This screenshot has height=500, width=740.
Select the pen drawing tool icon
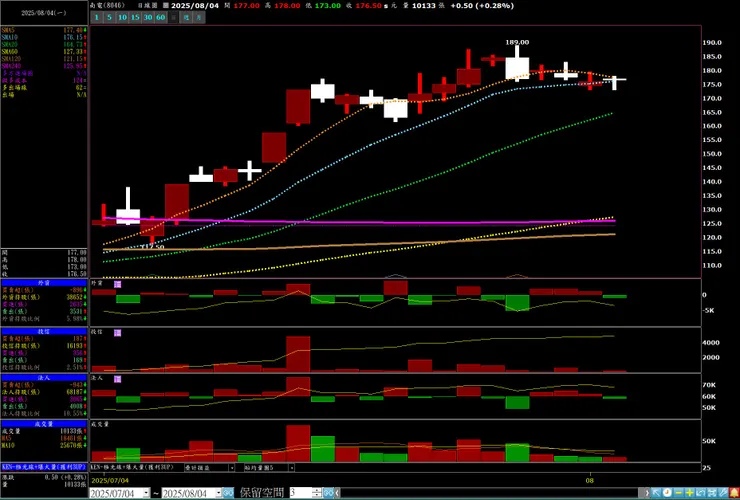(723, 493)
